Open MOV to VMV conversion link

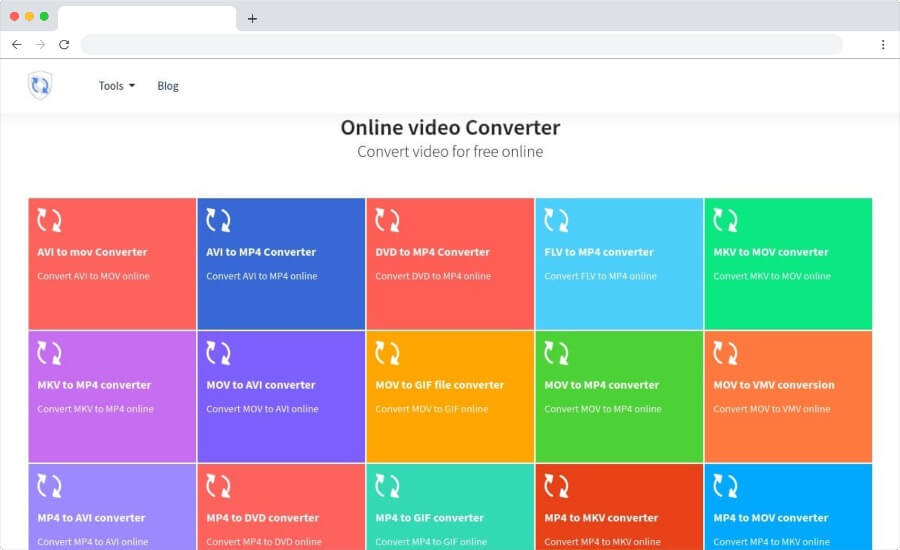[x=774, y=385]
